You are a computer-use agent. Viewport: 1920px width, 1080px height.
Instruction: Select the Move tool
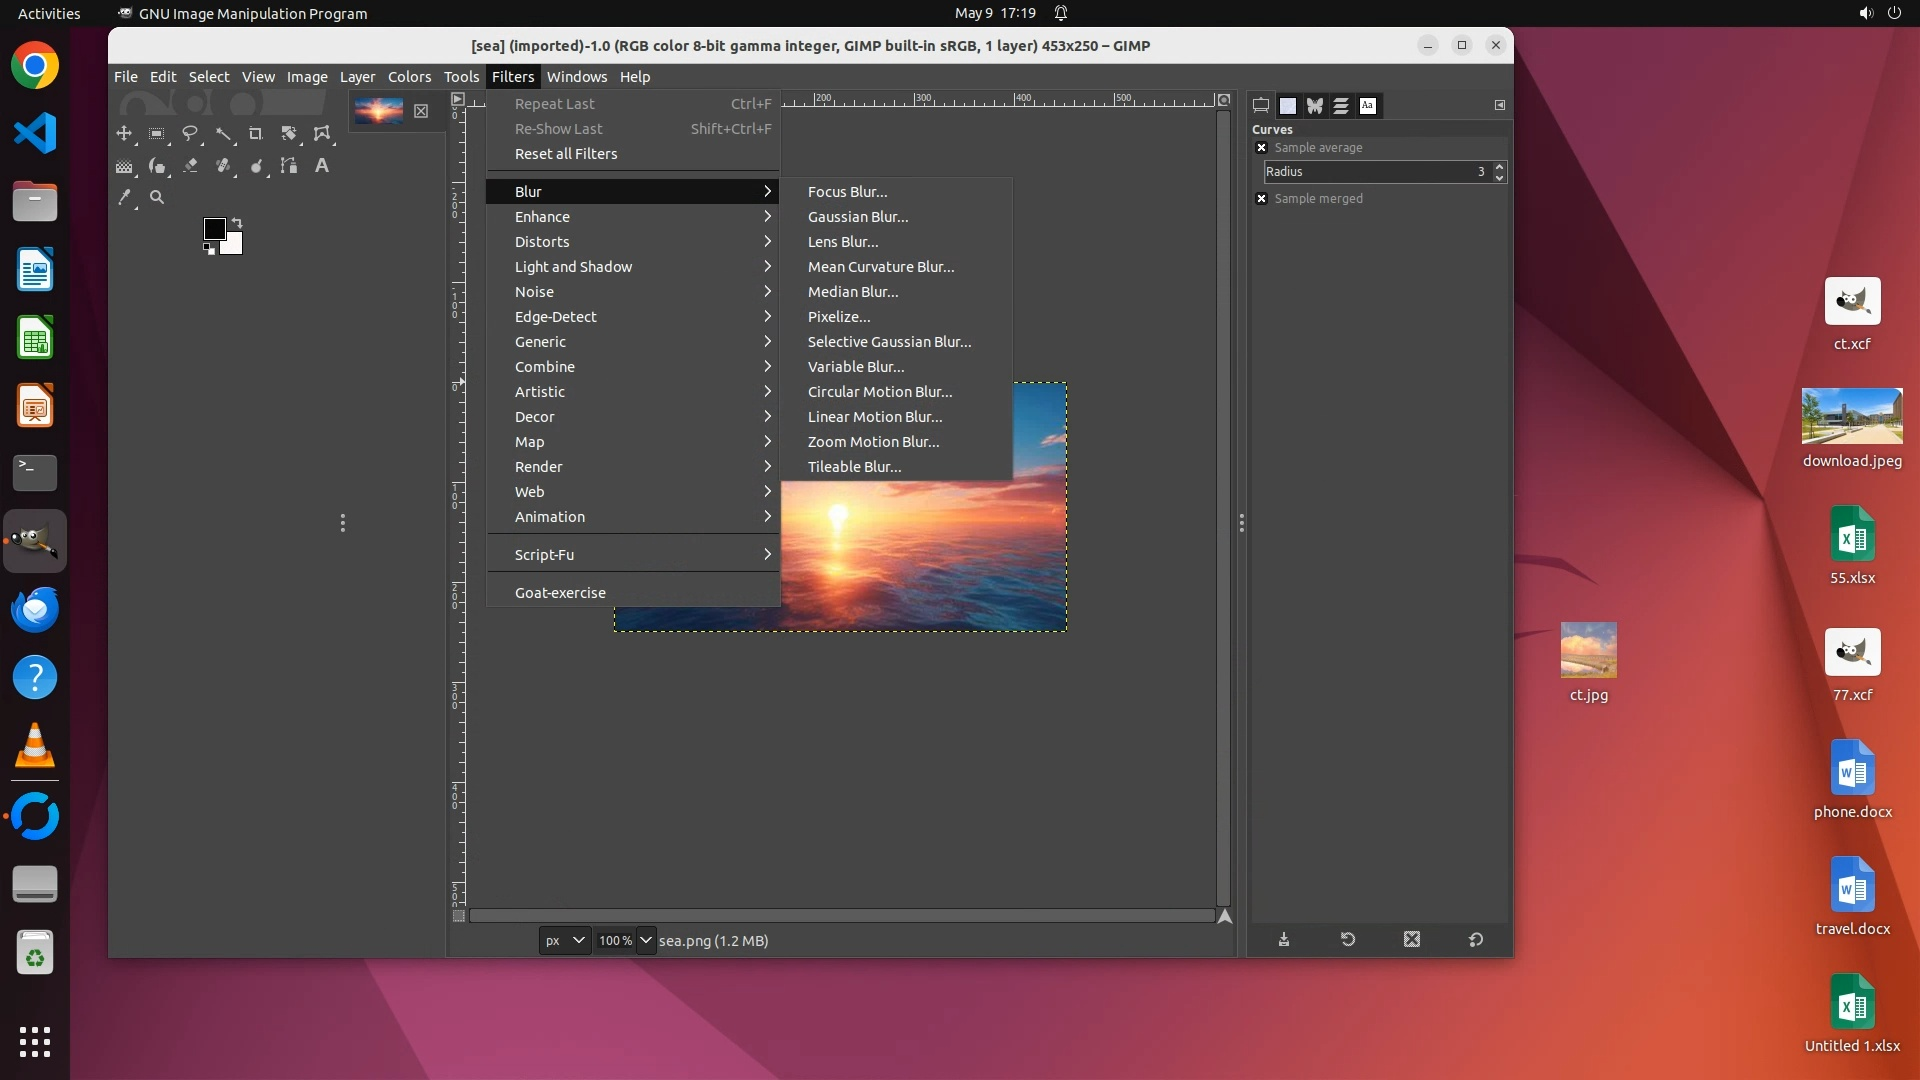click(x=124, y=133)
